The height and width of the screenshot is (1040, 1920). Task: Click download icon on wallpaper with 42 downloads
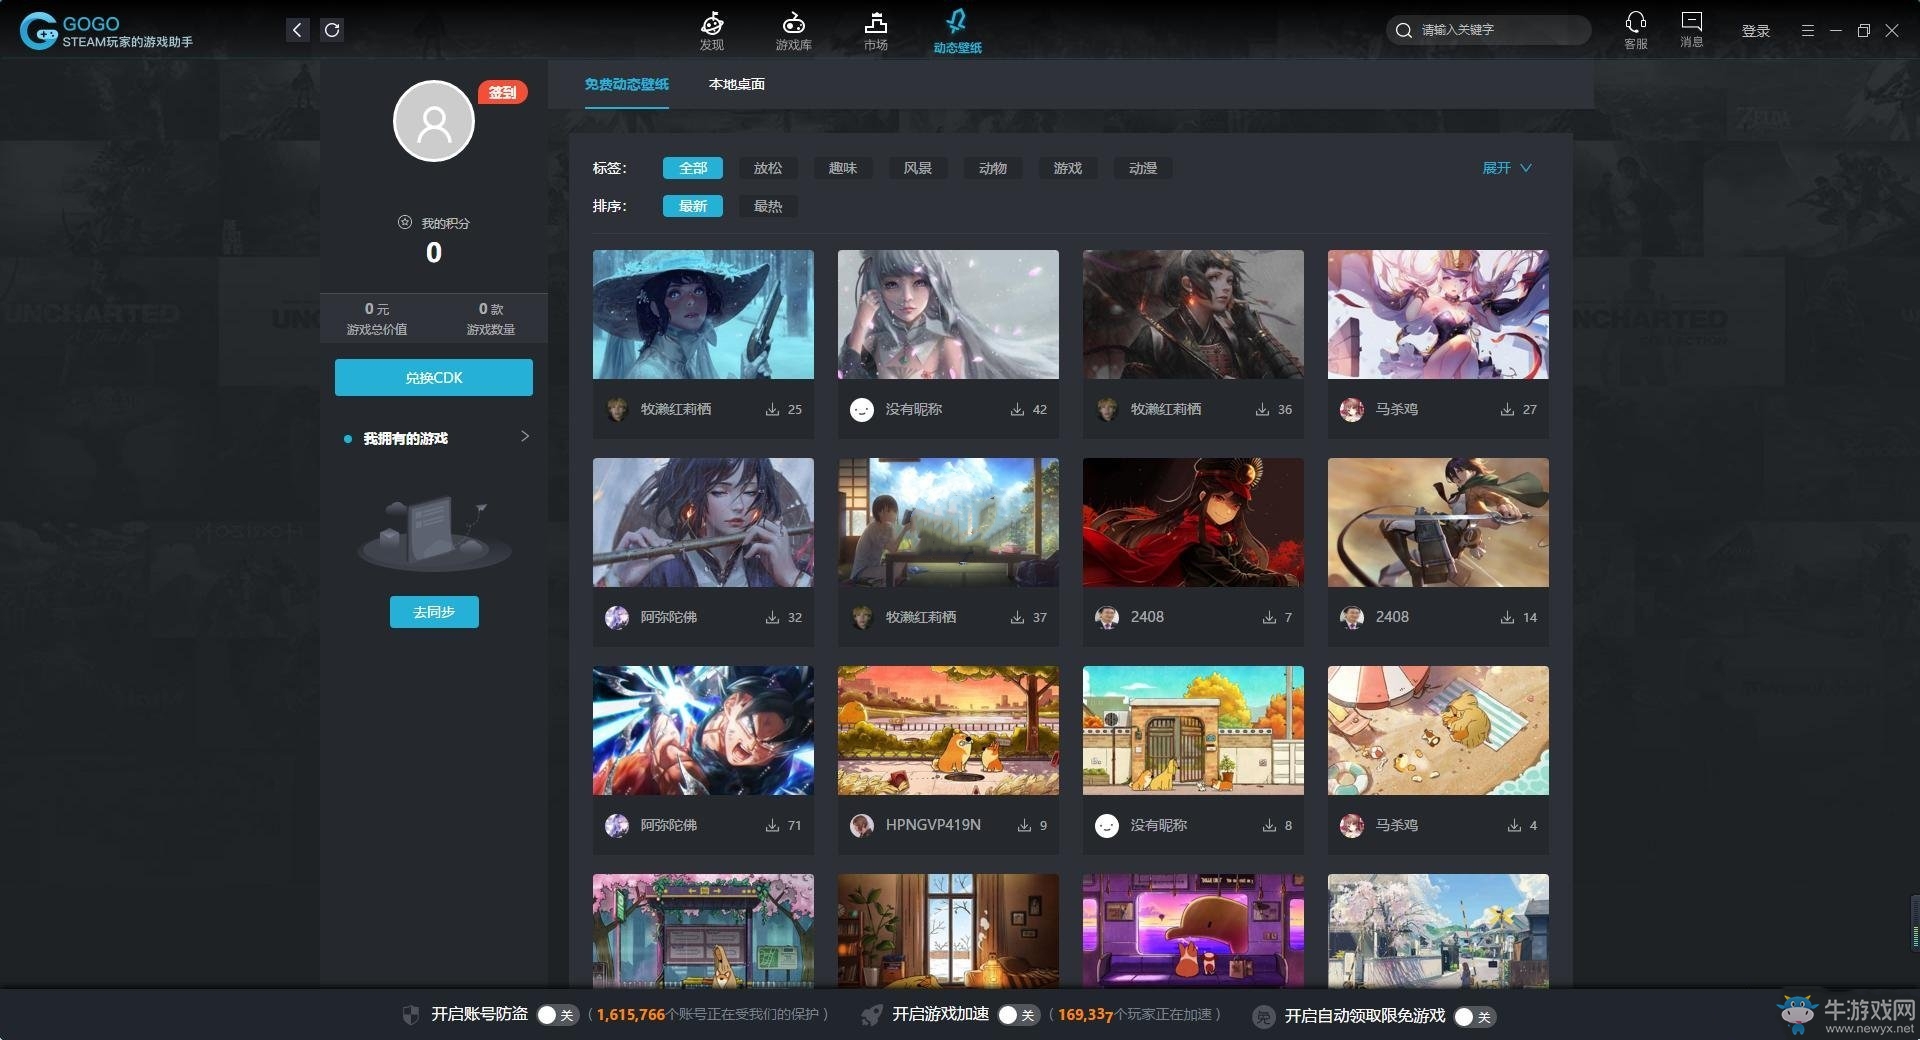[x=1017, y=409]
